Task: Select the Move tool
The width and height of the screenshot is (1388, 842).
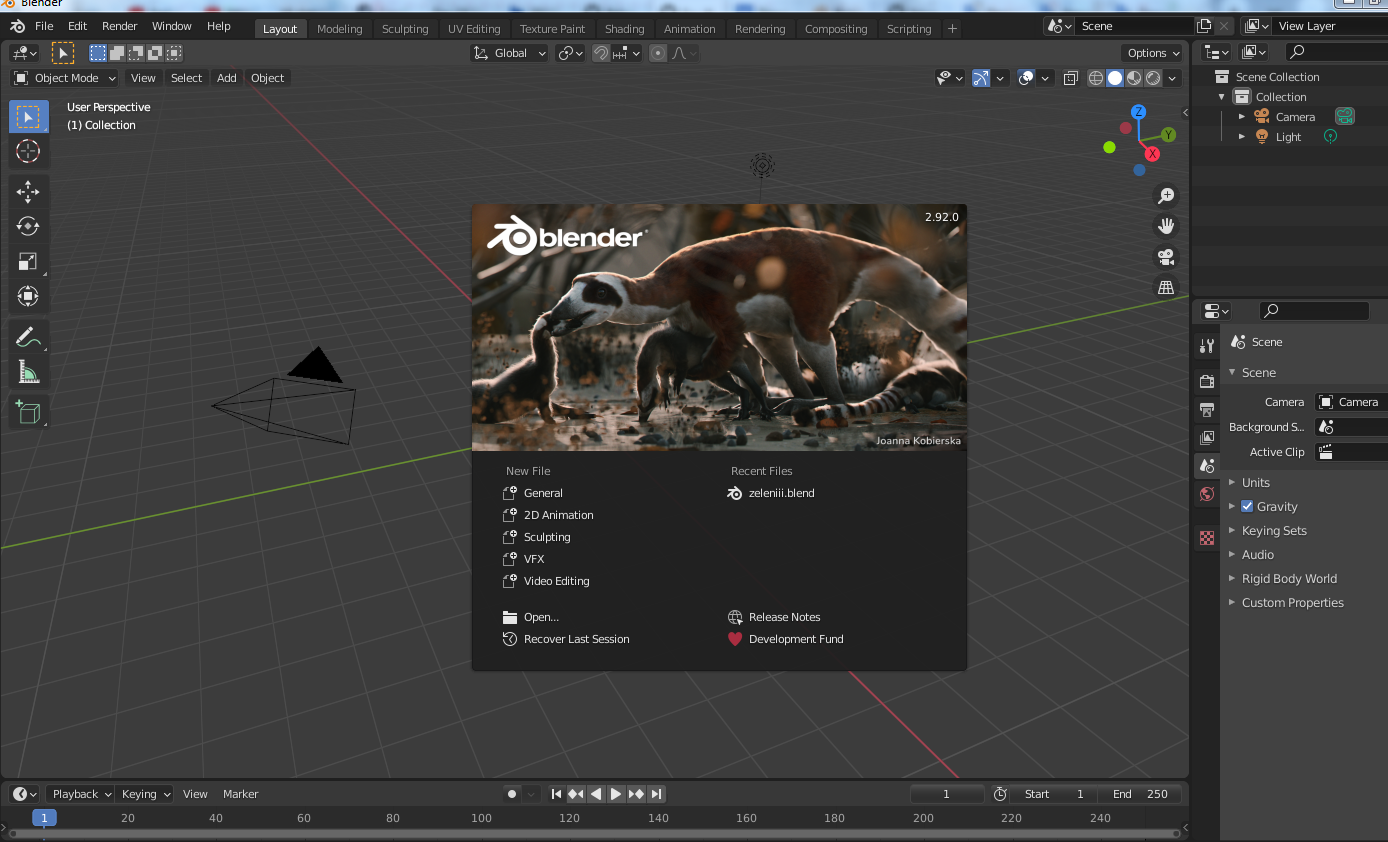Action: pyautogui.click(x=29, y=192)
